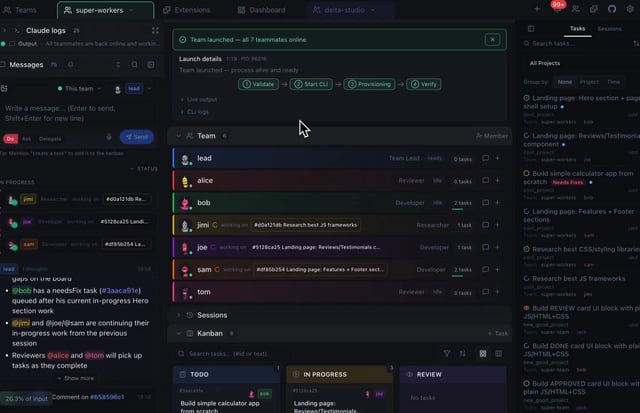Select the 'Do' message mode
This screenshot has width=640, height=413.
point(10,138)
